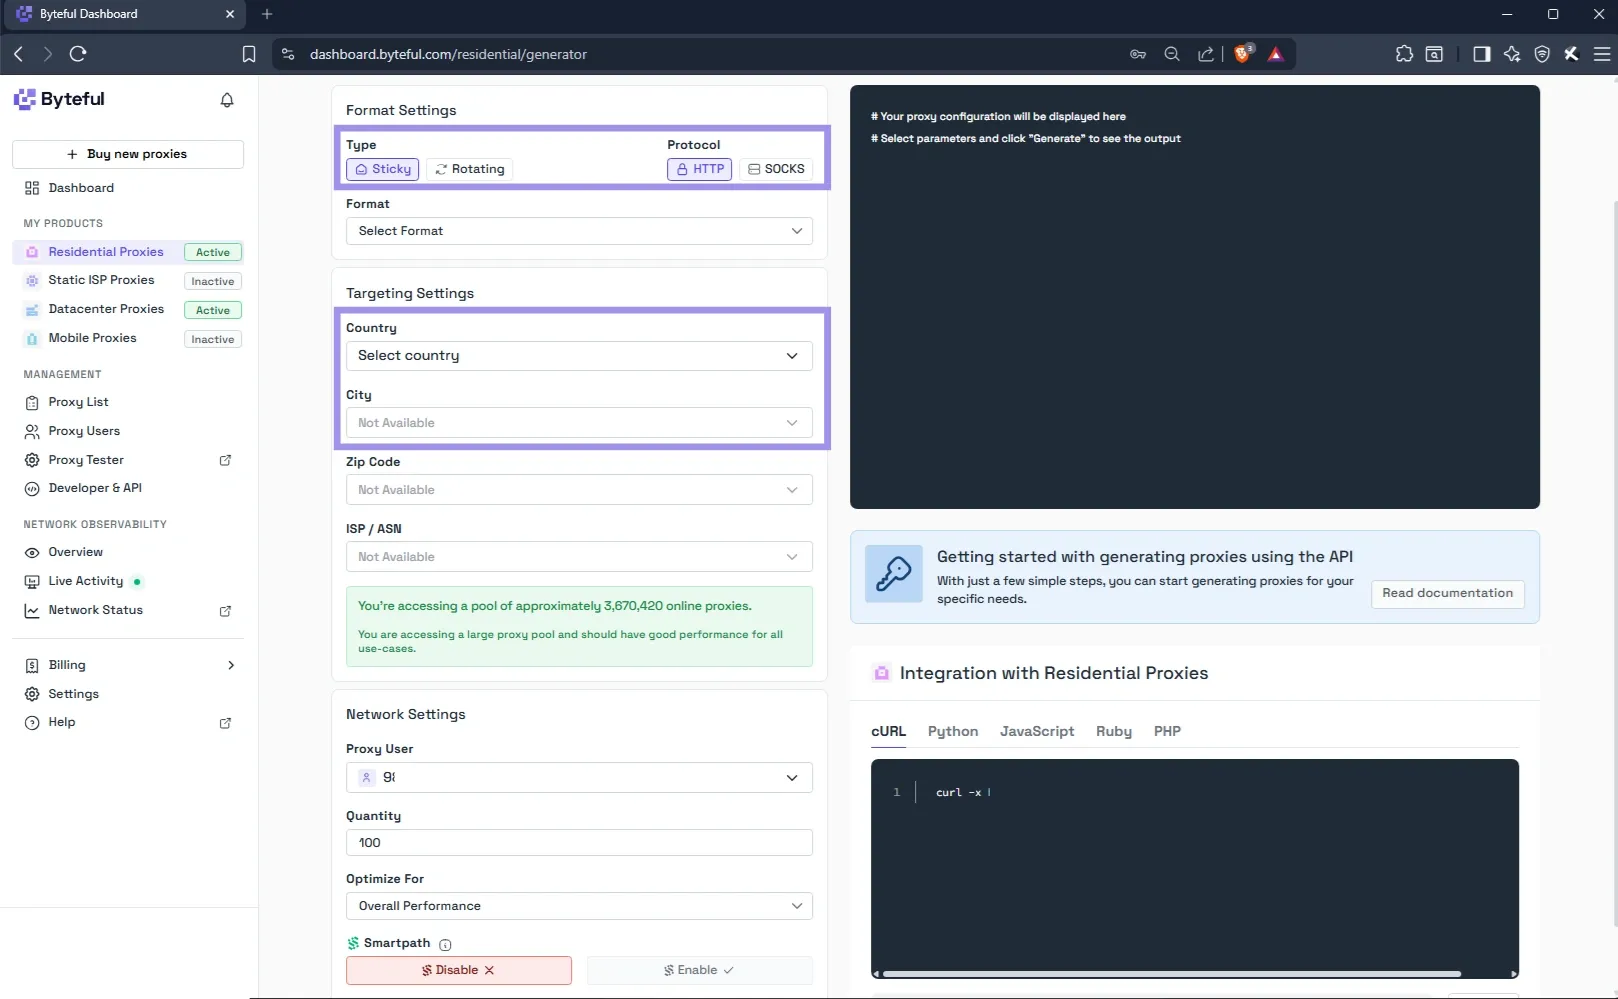Select Sticky proxy type
This screenshot has height=999, width=1618.
click(383, 169)
